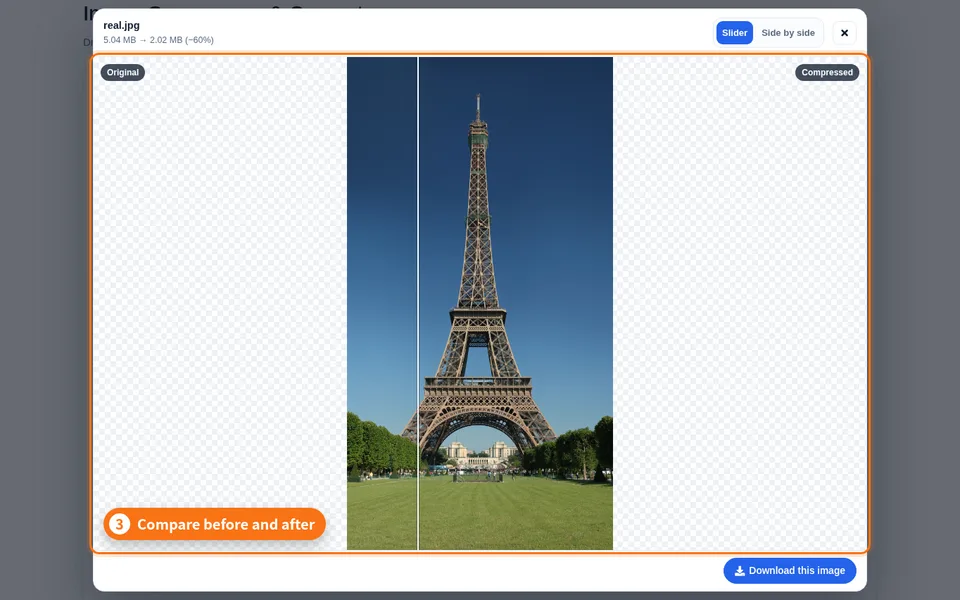Click the real.jpg file name

pyautogui.click(x=121, y=25)
